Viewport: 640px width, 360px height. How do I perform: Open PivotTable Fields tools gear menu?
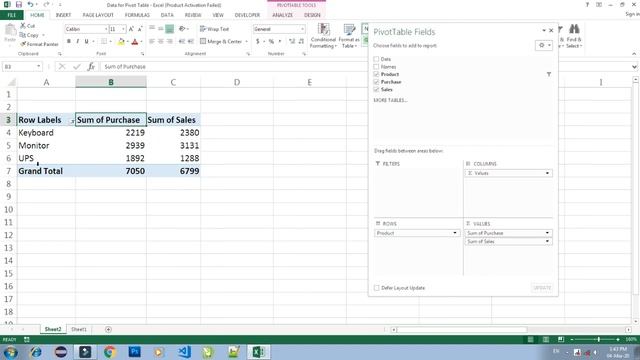544,45
